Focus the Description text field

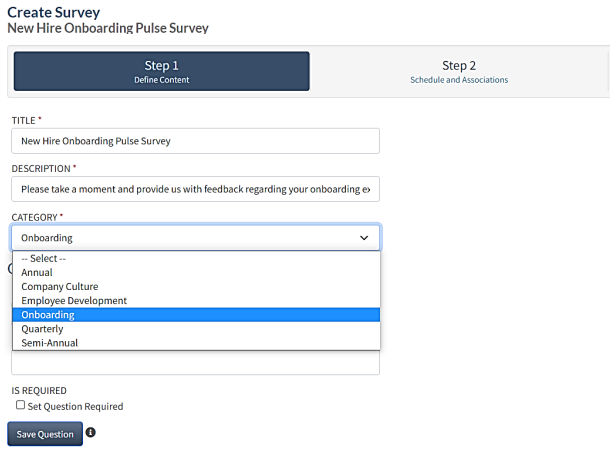click(x=195, y=189)
